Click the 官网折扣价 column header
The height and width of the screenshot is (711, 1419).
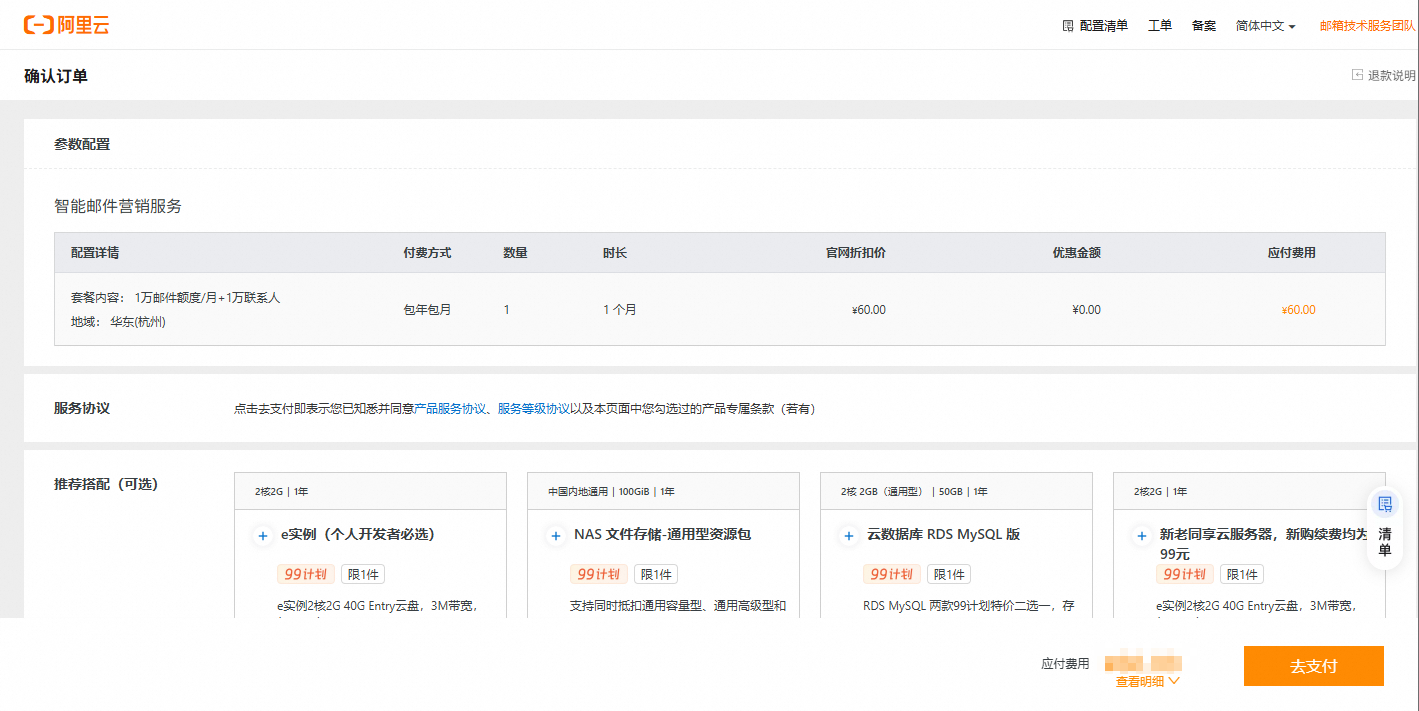pyautogui.click(x=855, y=253)
